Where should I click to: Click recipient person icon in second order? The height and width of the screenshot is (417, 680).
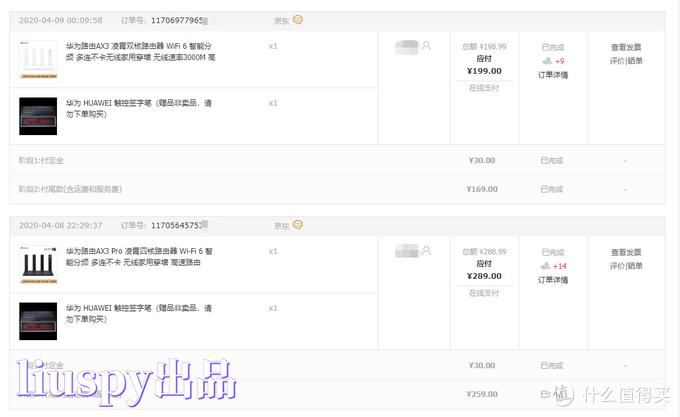pos(426,251)
